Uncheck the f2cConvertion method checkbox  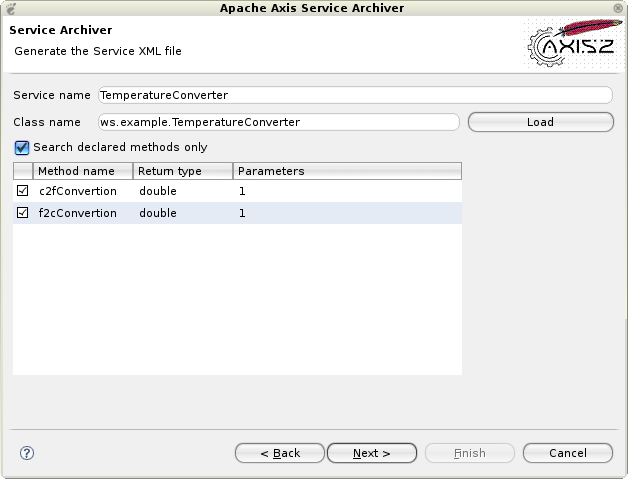22,213
